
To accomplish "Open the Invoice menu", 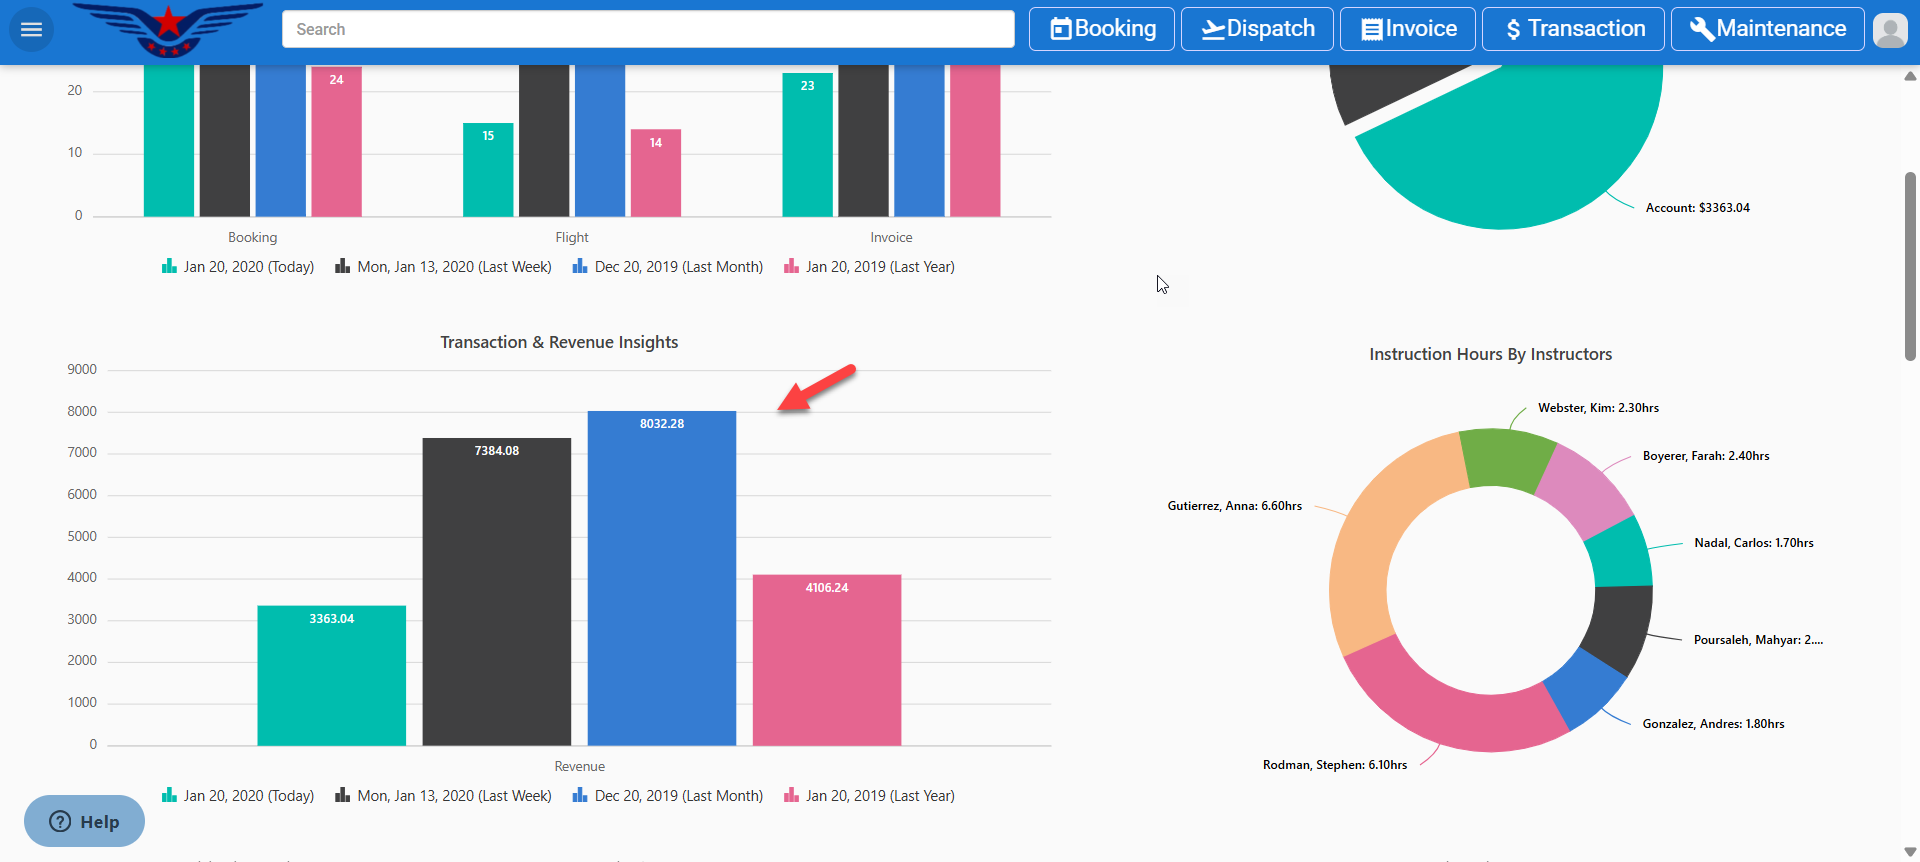I will (1408, 29).
